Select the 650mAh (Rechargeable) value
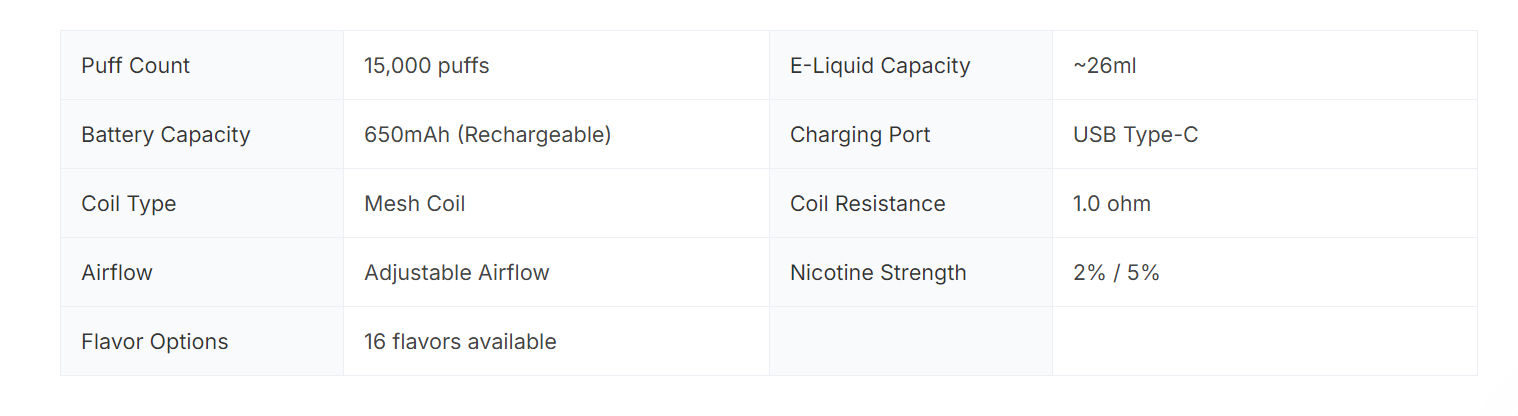Image resolution: width=1518 pixels, height=416 pixels. pos(488,134)
